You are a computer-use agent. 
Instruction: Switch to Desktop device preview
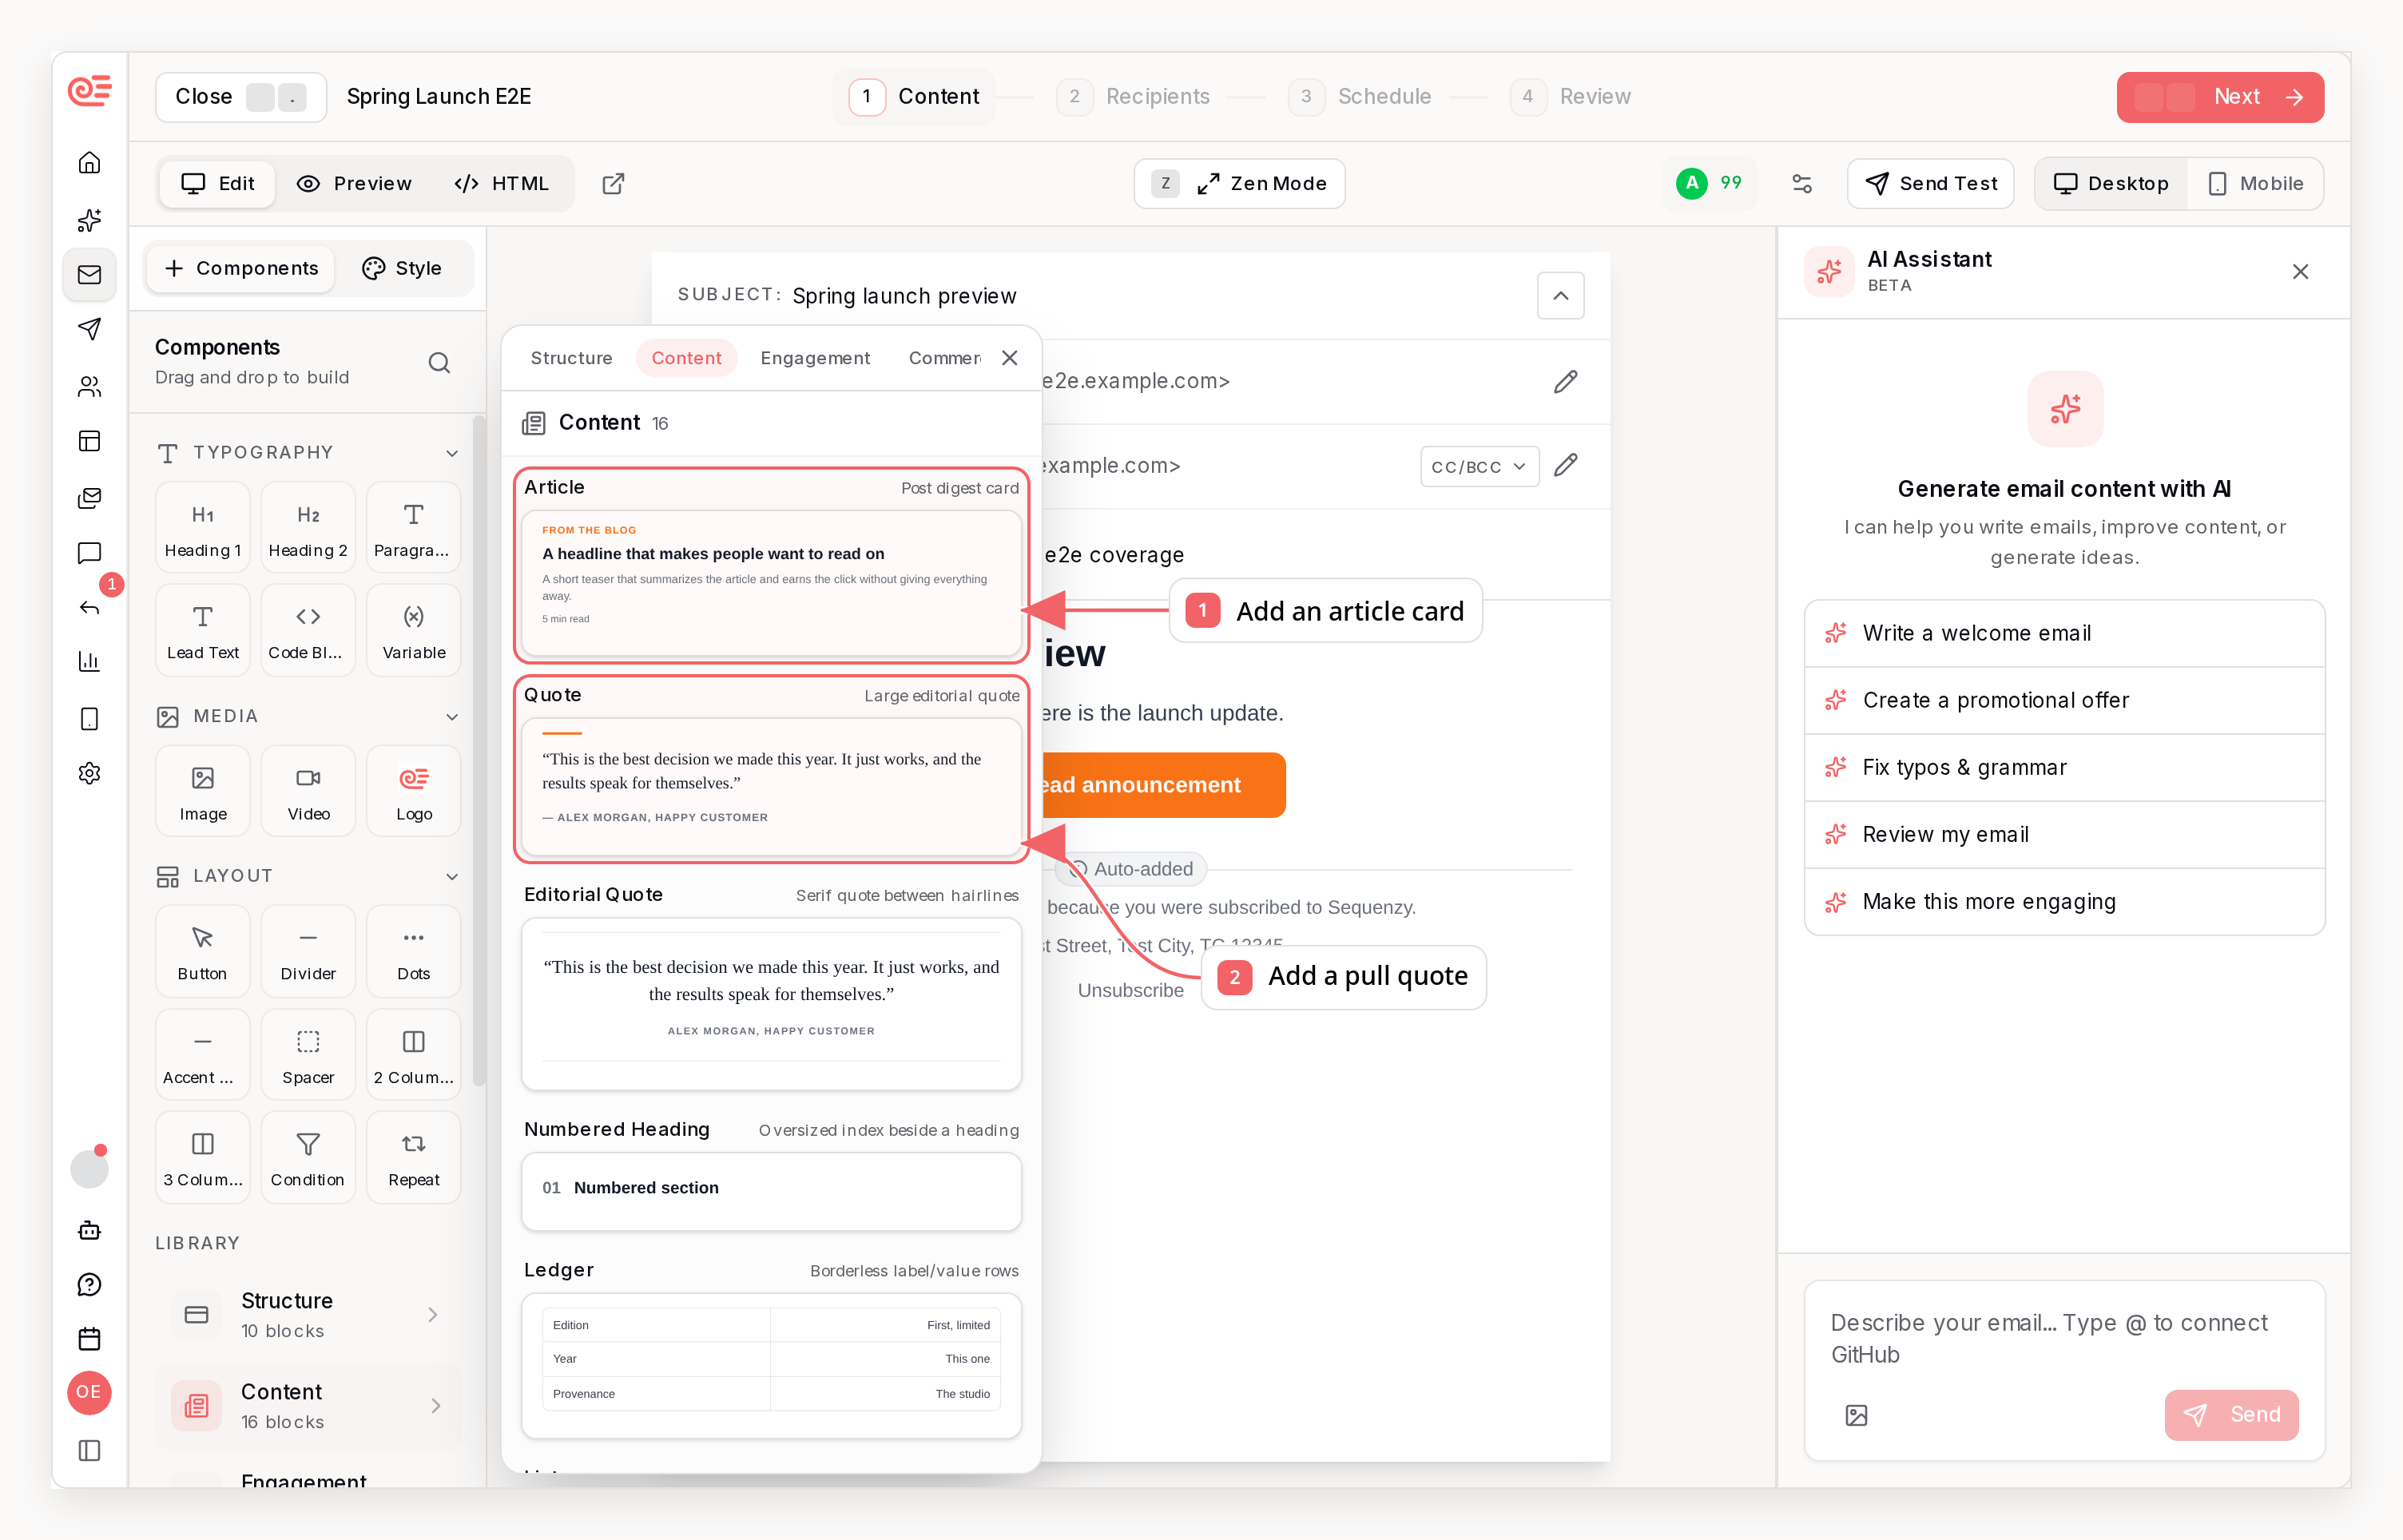click(2112, 183)
